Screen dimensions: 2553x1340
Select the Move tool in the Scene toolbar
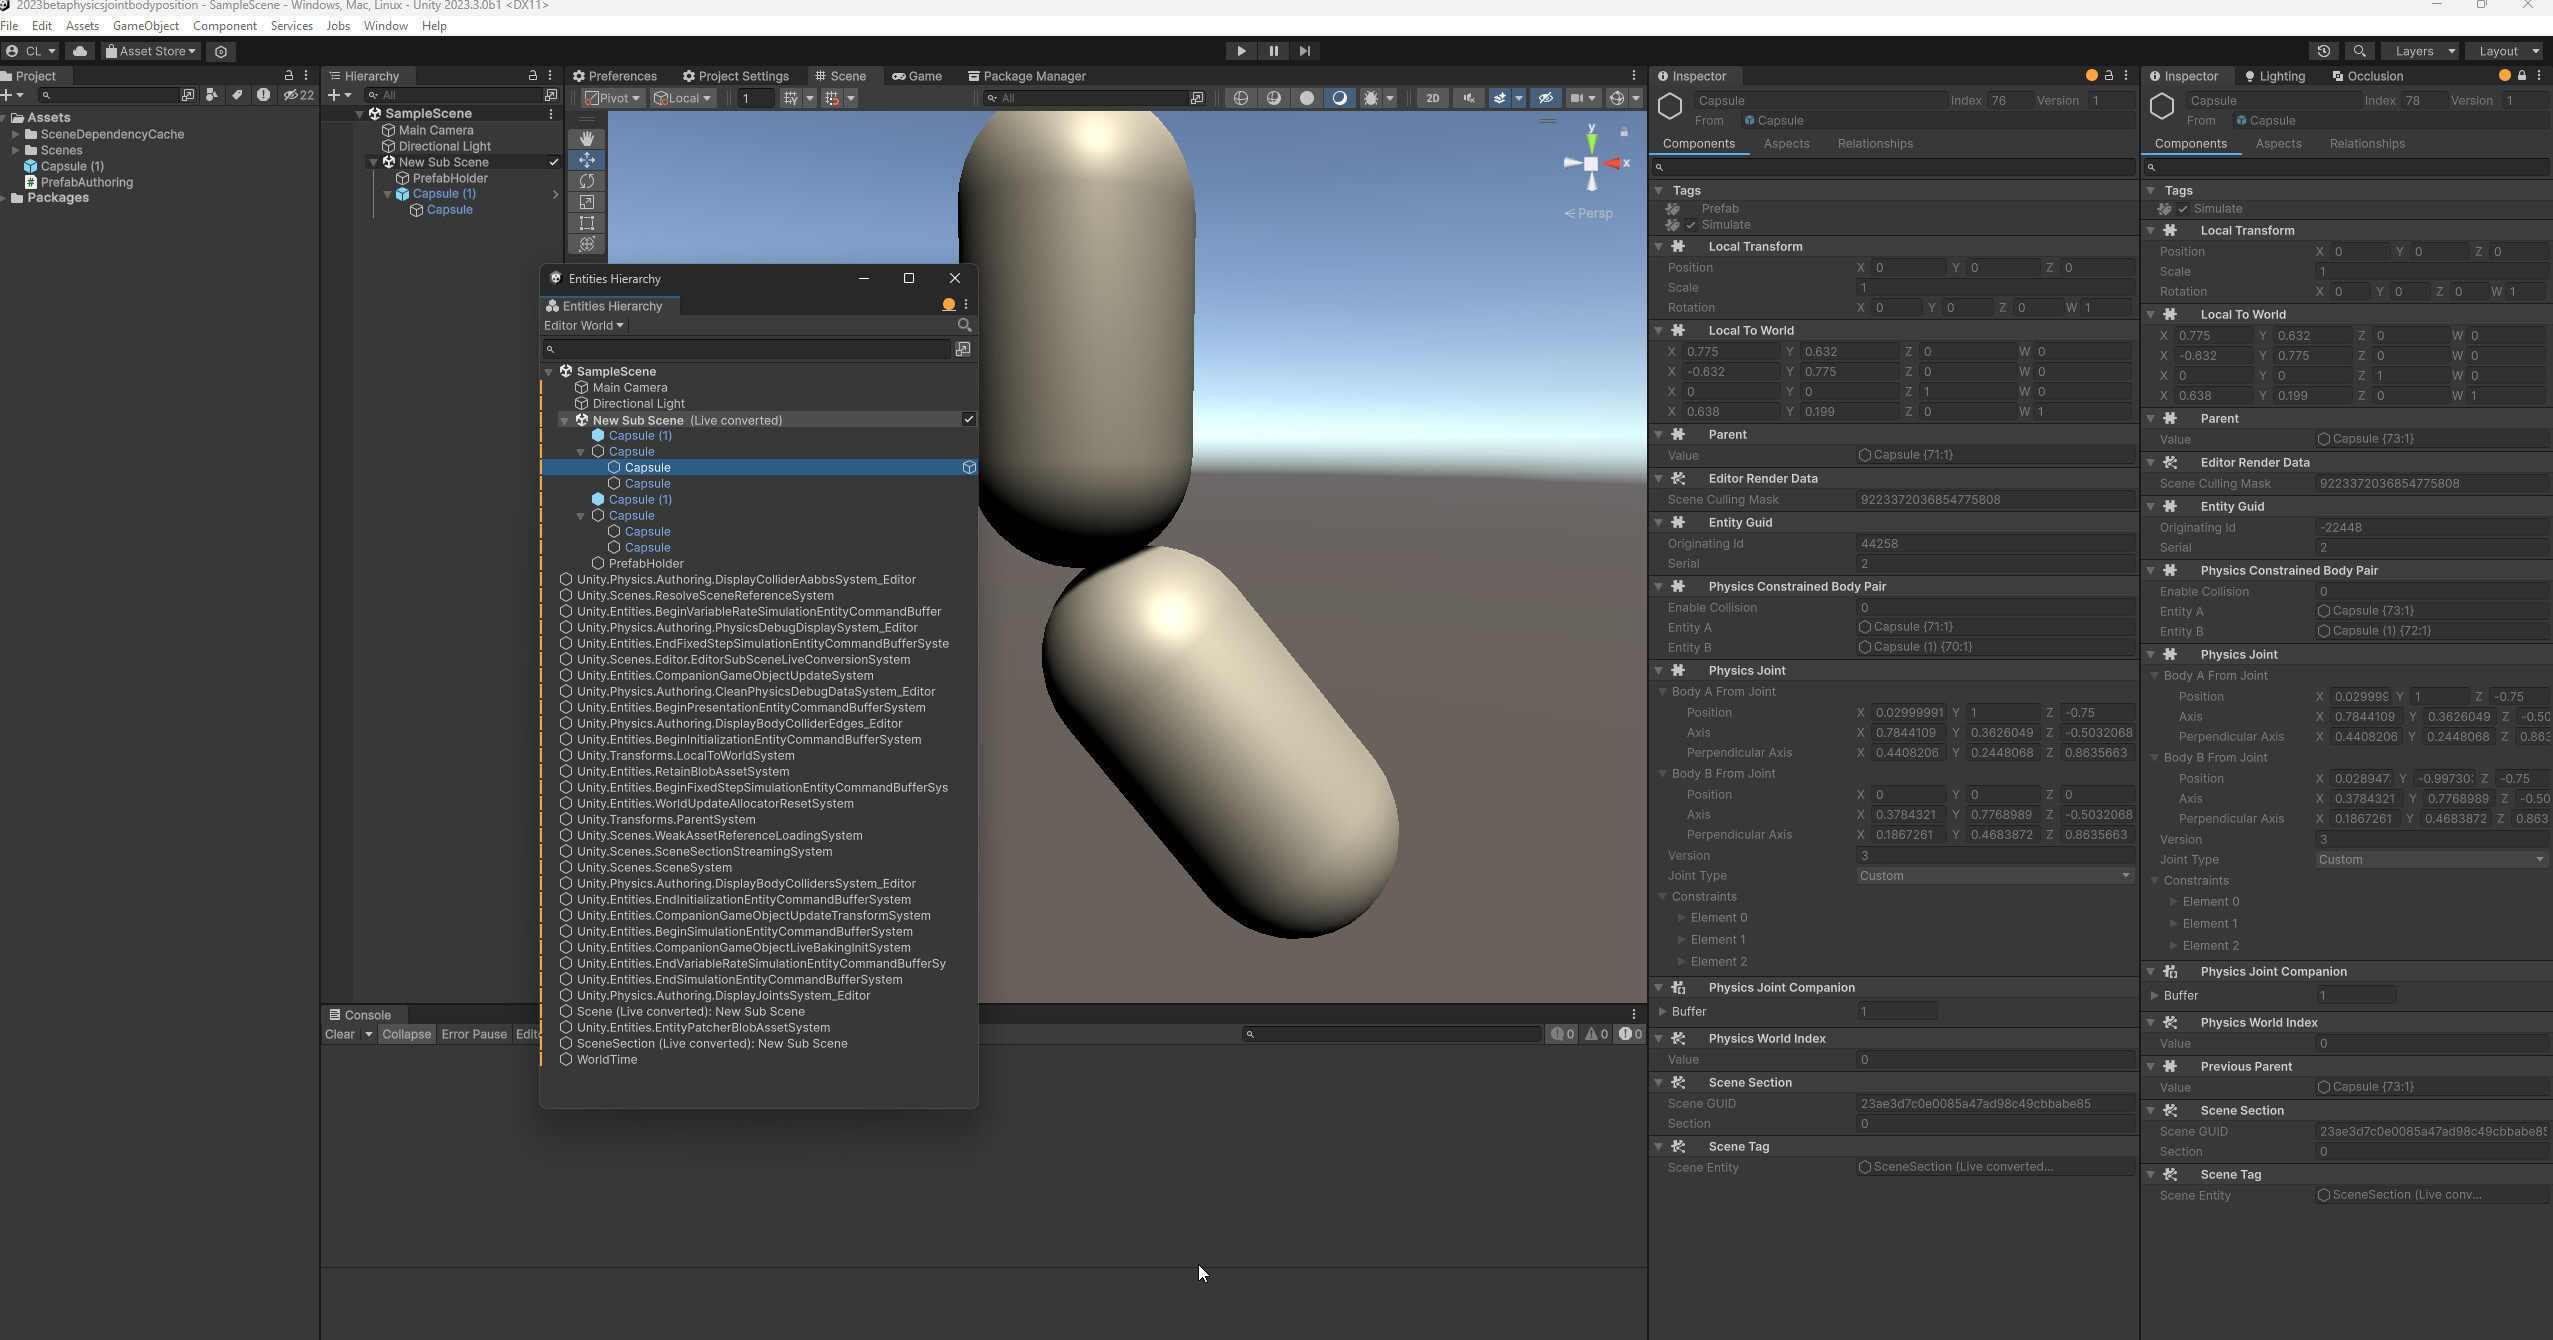point(586,160)
